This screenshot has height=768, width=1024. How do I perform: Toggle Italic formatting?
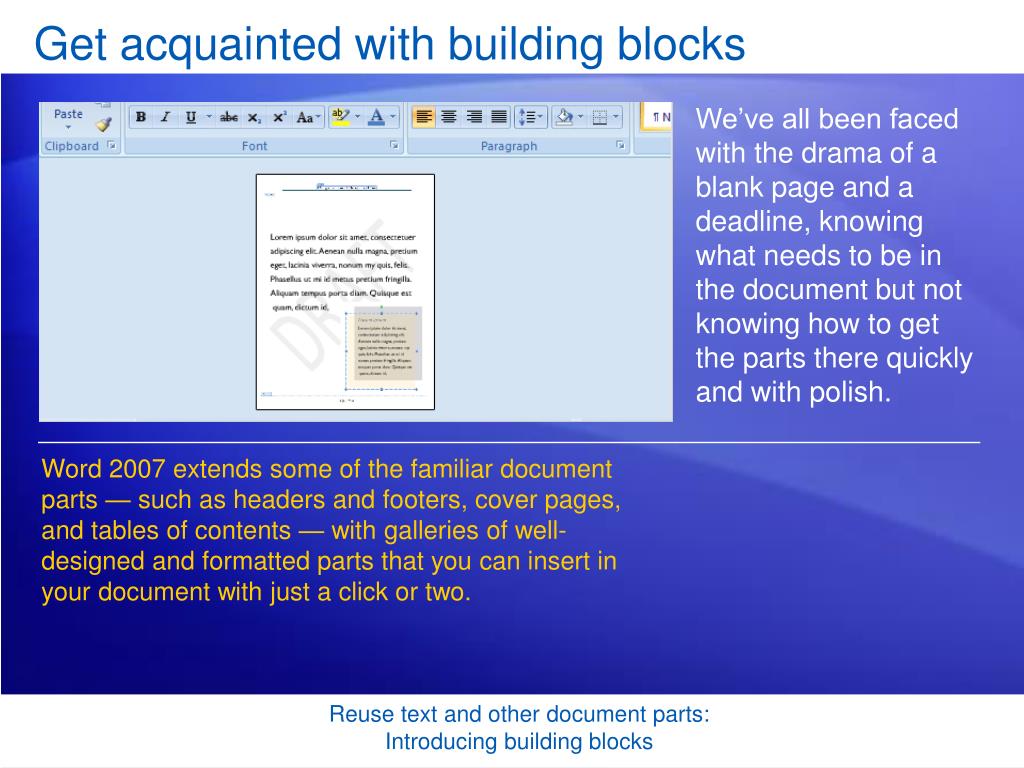165,118
